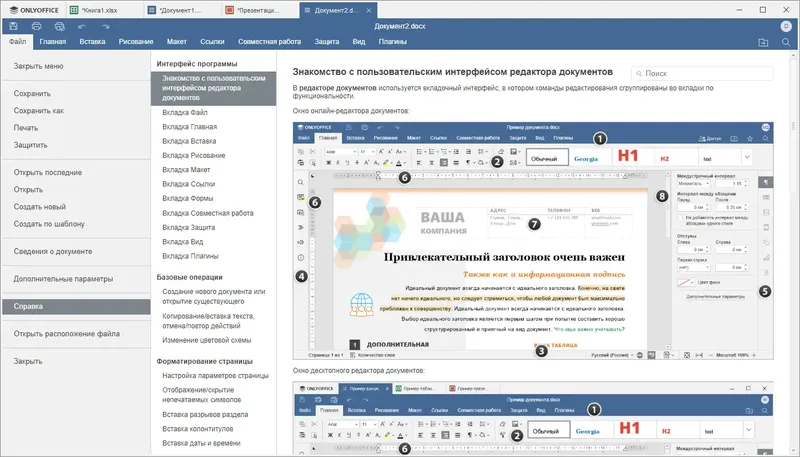800x457 pixels.
Task: Click the Open file location folder icon
Action: point(763,42)
